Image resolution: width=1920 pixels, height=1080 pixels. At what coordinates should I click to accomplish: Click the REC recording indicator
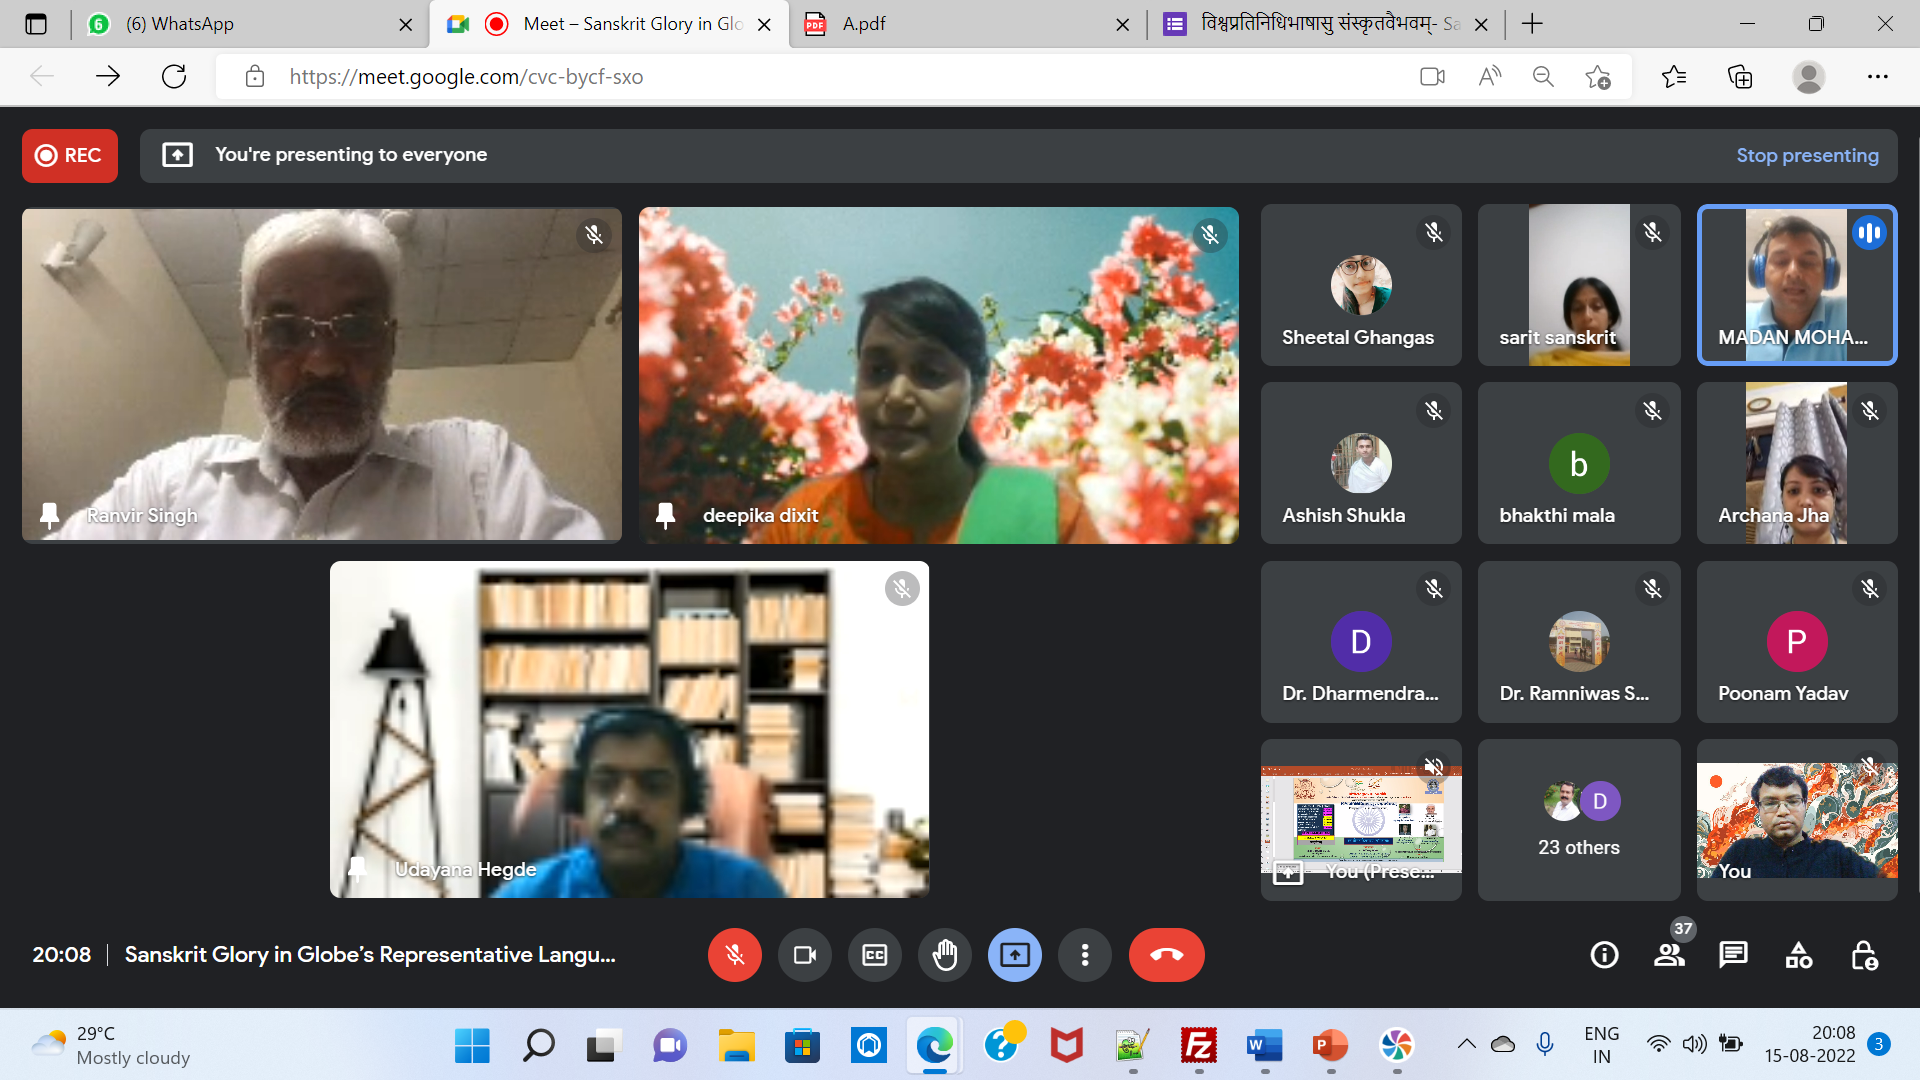[x=69, y=155]
